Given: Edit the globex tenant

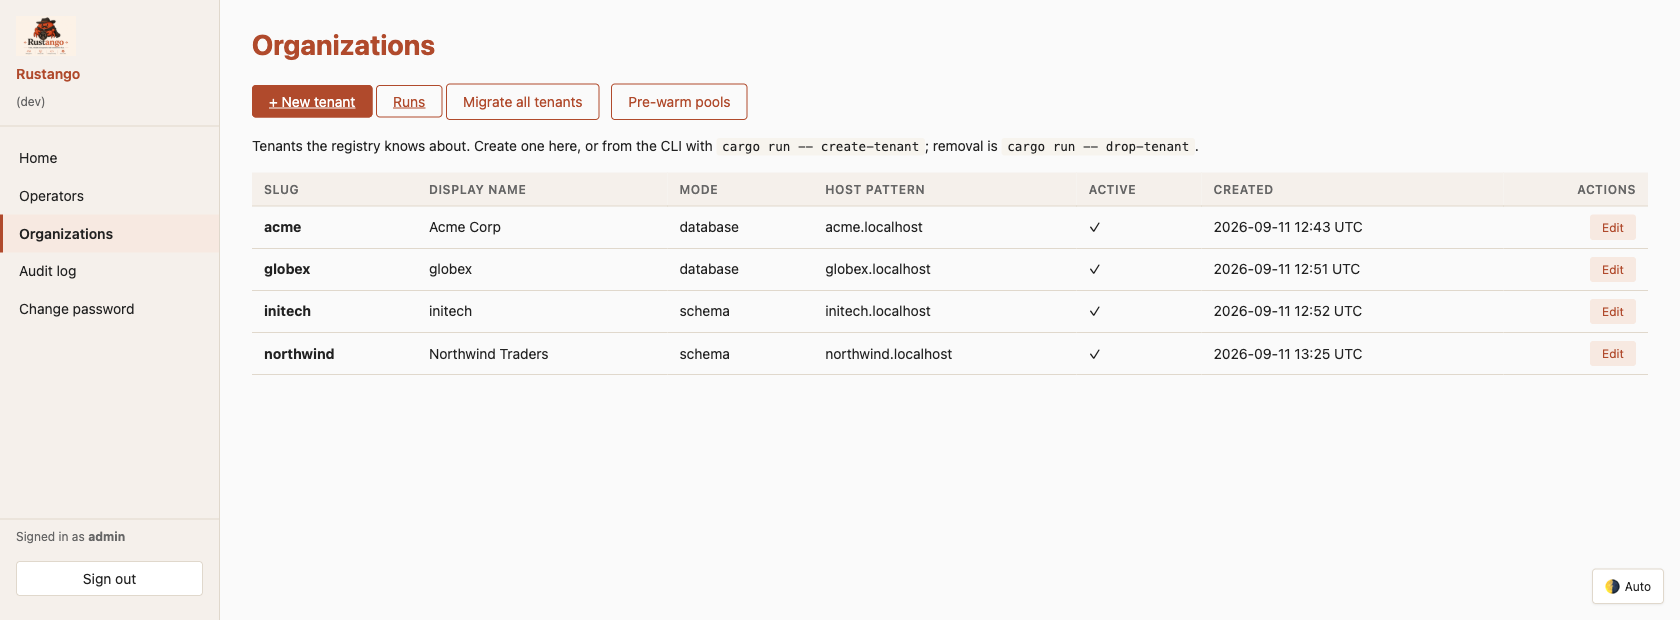Looking at the screenshot, I should [1612, 270].
